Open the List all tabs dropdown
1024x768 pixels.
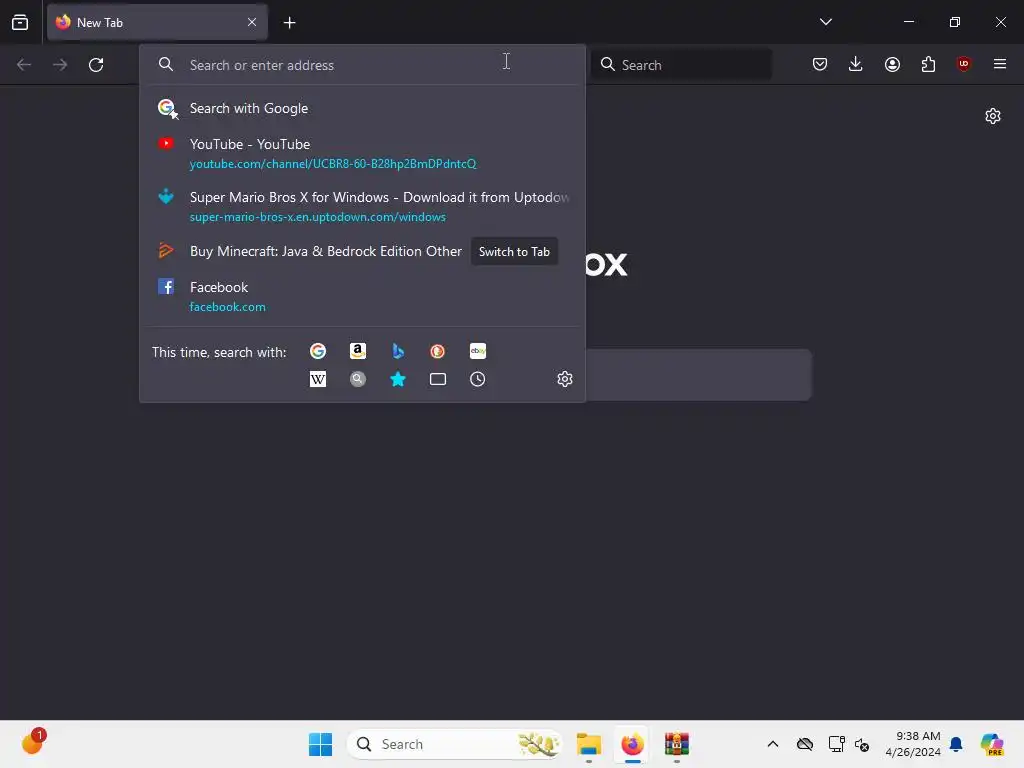(x=825, y=22)
